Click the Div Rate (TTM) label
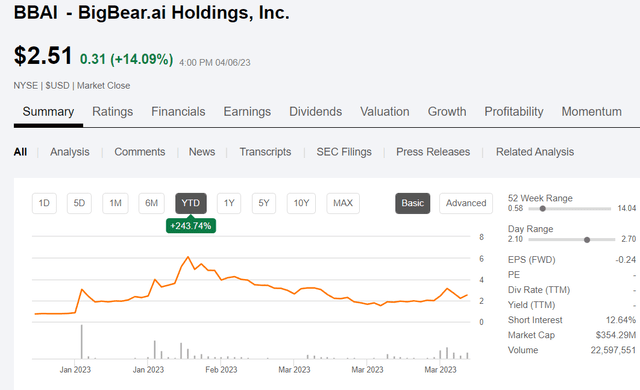Image resolution: width=640 pixels, height=390 pixels. tap(539, 290)
